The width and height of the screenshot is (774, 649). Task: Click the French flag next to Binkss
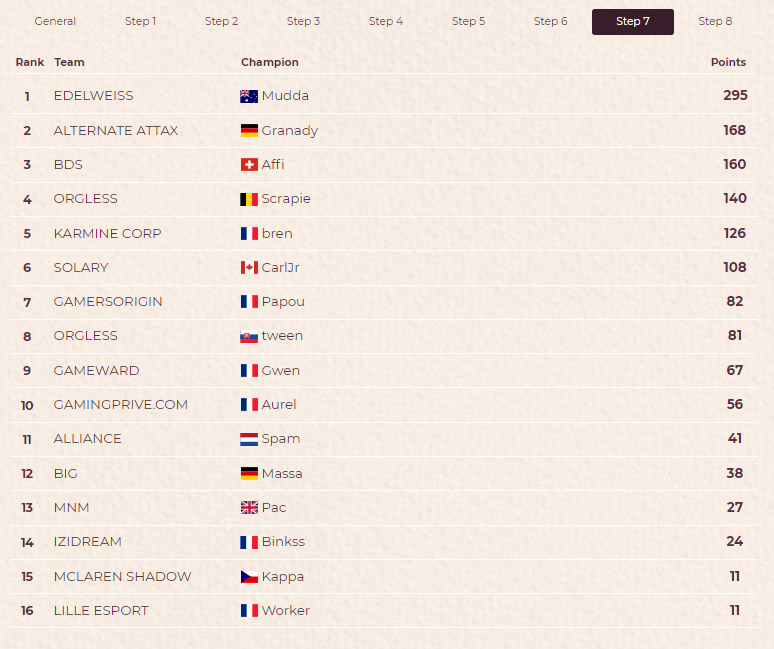249,542
